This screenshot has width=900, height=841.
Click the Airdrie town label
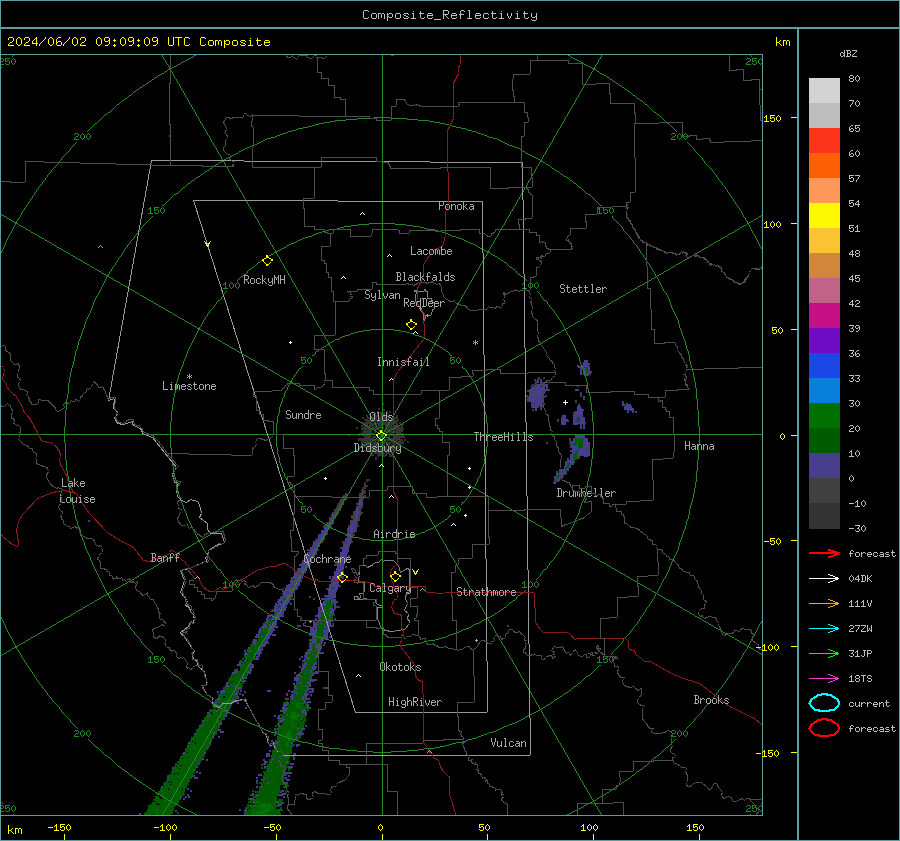(394, 534)
